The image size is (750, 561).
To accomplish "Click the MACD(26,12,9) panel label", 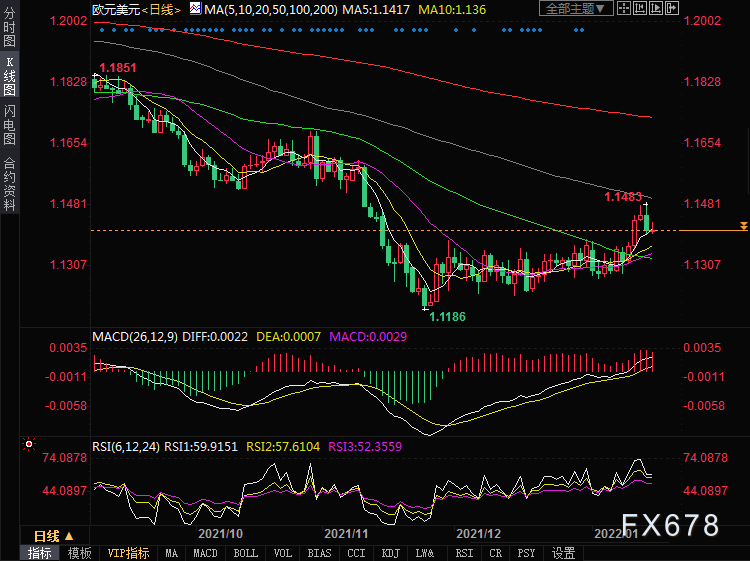I will tap(134, 337).
